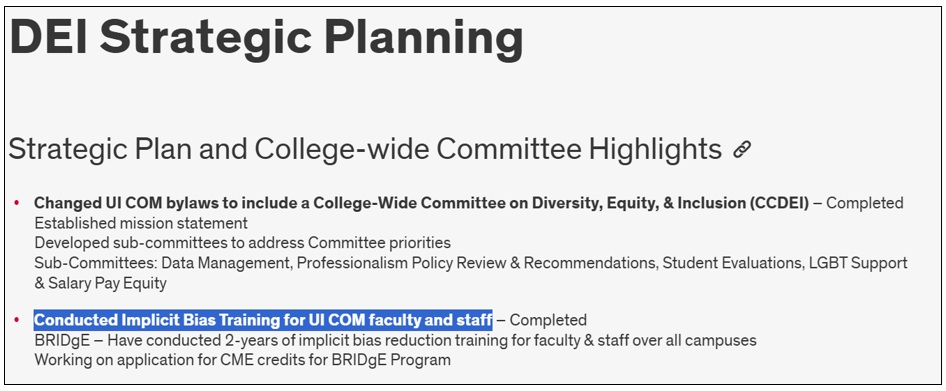Click the highlighted Conducted Implicit Bias Training text
946x391 pixels.
pos(263,319)
